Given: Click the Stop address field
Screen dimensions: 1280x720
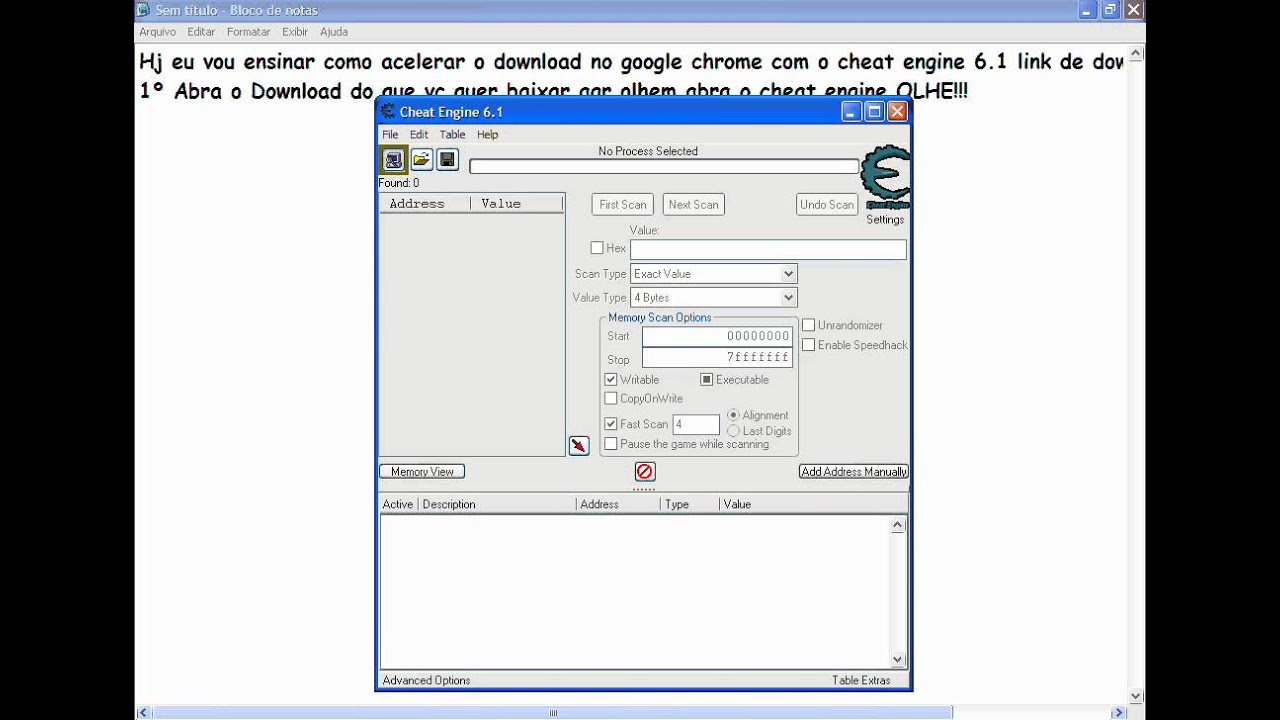Looking at the screenshot, I should coord(717,358).
